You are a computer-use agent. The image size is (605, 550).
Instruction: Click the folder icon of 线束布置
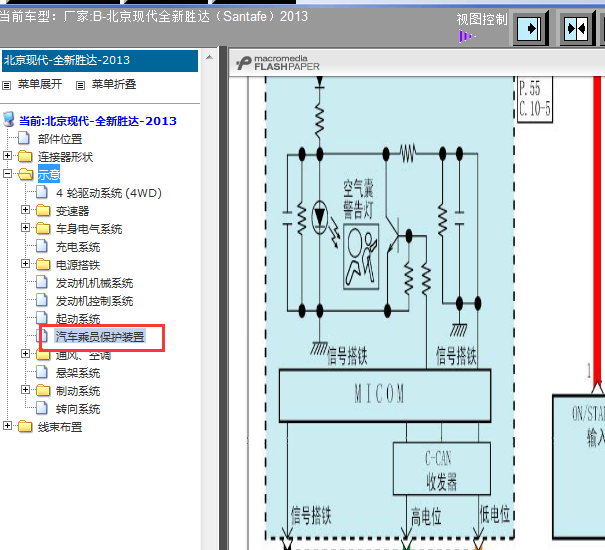[x=25, y=426]
